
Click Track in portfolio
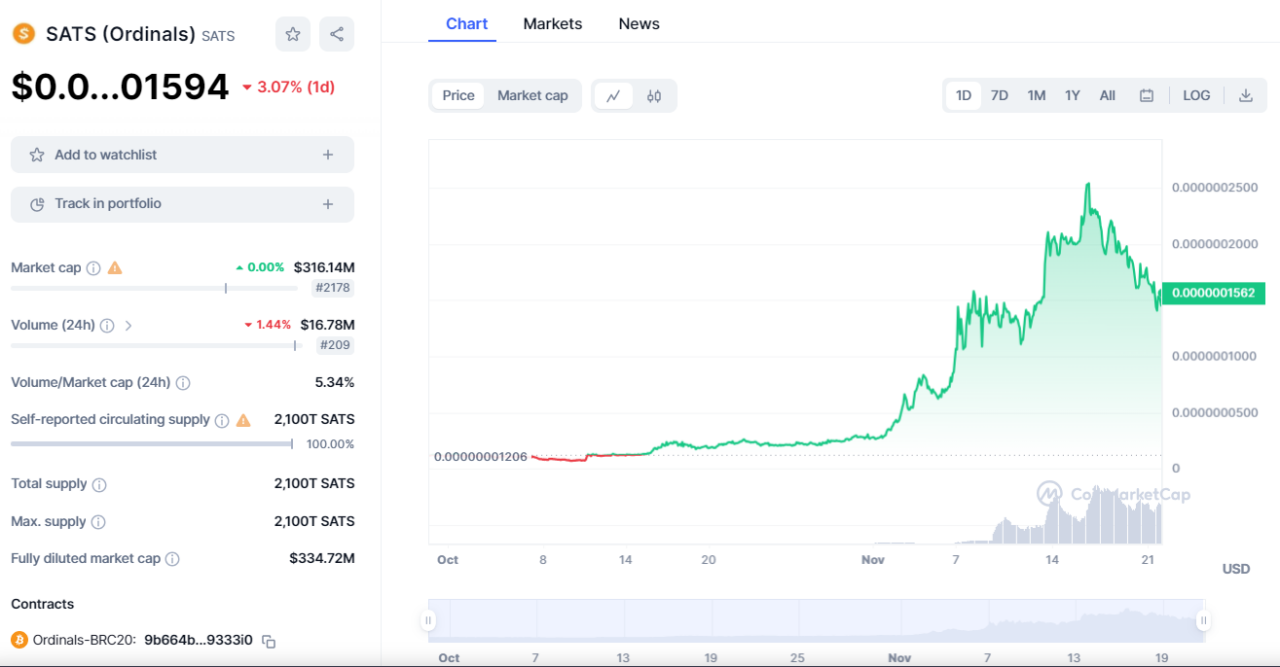182,204
